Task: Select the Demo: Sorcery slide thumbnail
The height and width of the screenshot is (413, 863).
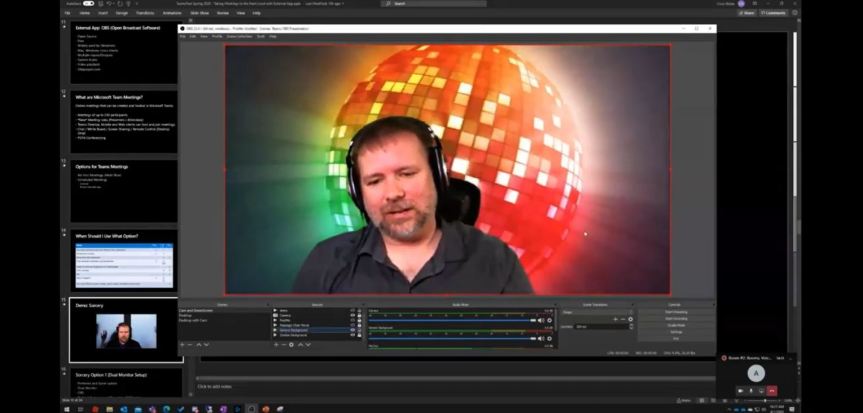Action: pyautogui.click(x=125, y=330)
